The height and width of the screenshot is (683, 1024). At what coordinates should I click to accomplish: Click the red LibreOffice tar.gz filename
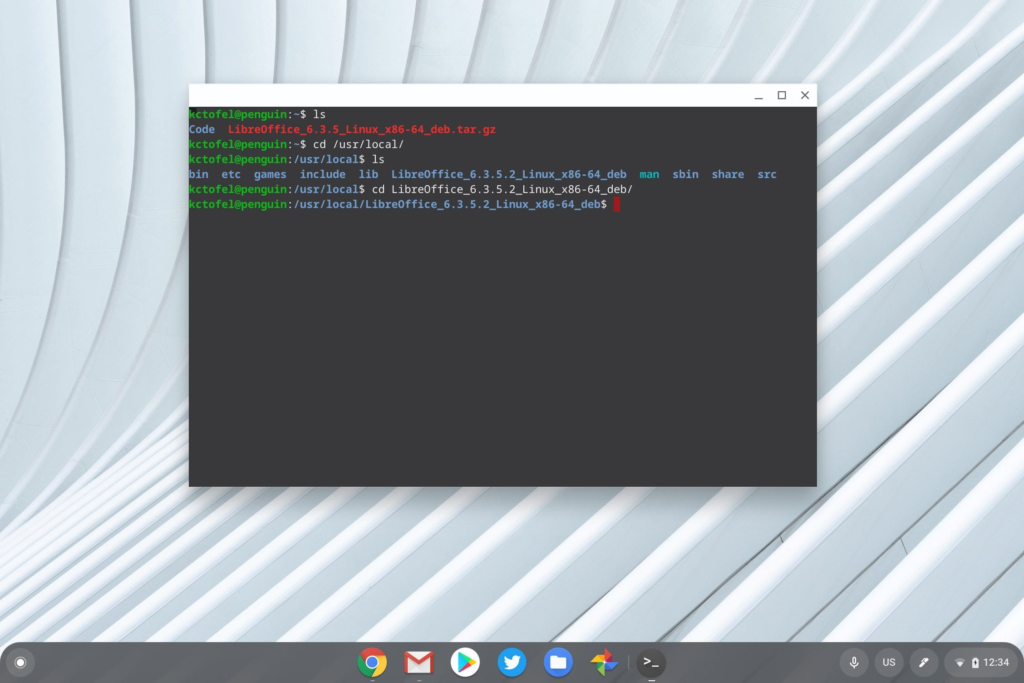pos(362,129)
